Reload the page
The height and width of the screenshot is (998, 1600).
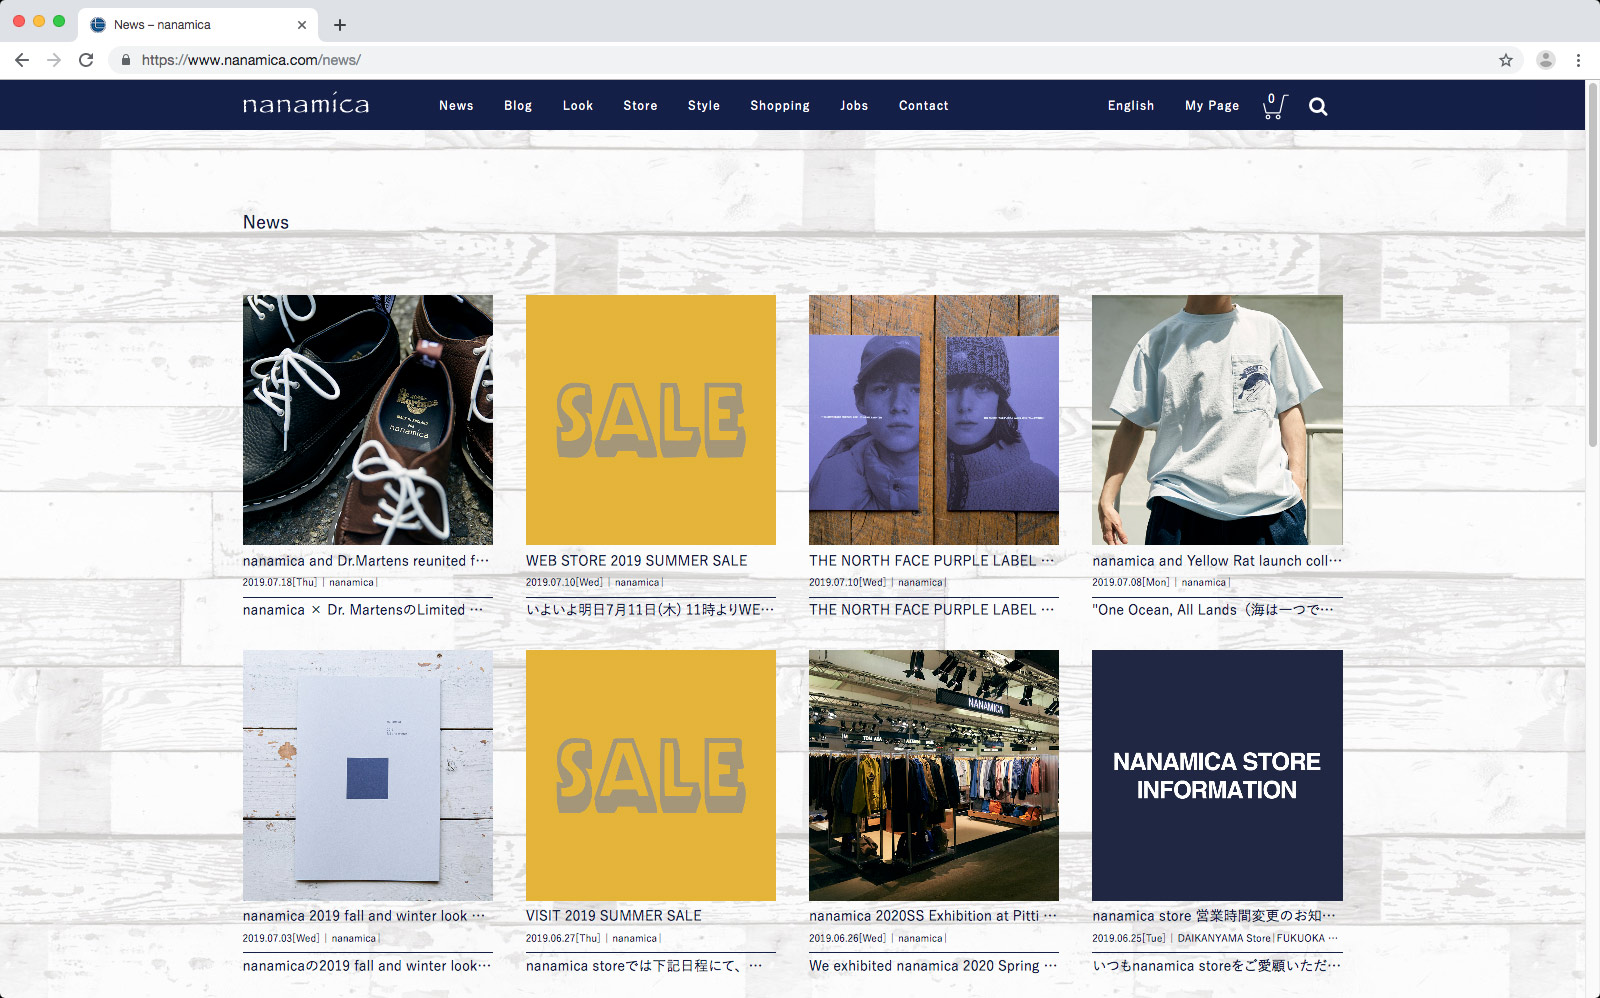coord(86,60)
